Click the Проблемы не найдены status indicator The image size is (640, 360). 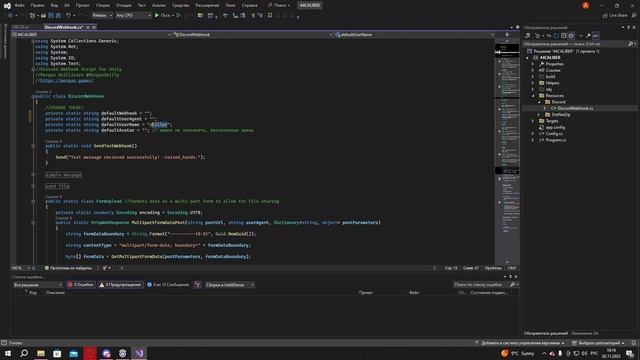click(x=68, y=268)
